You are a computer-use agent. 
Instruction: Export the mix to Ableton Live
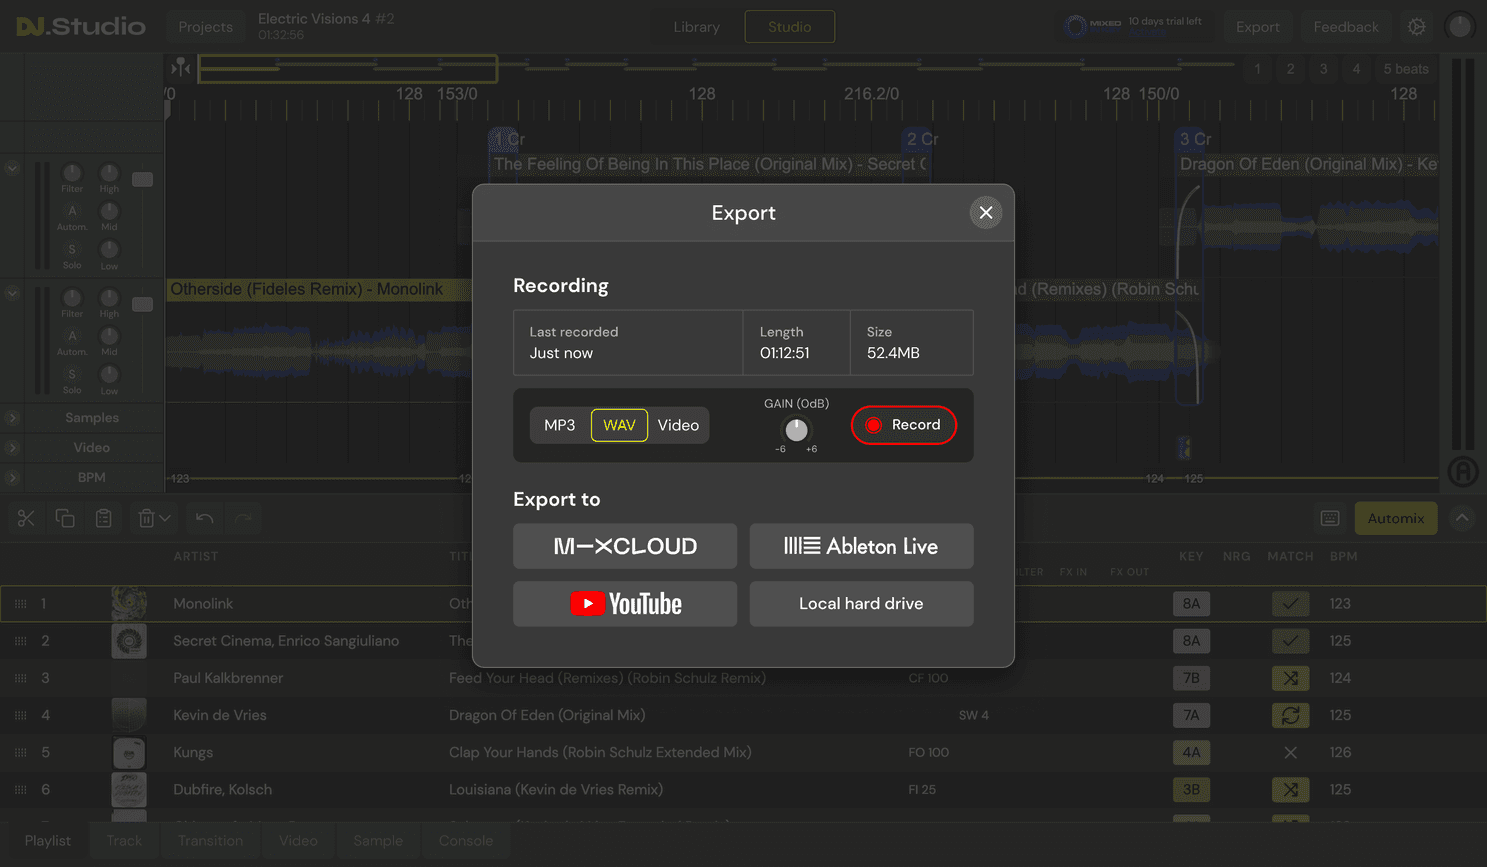(861, 546)
